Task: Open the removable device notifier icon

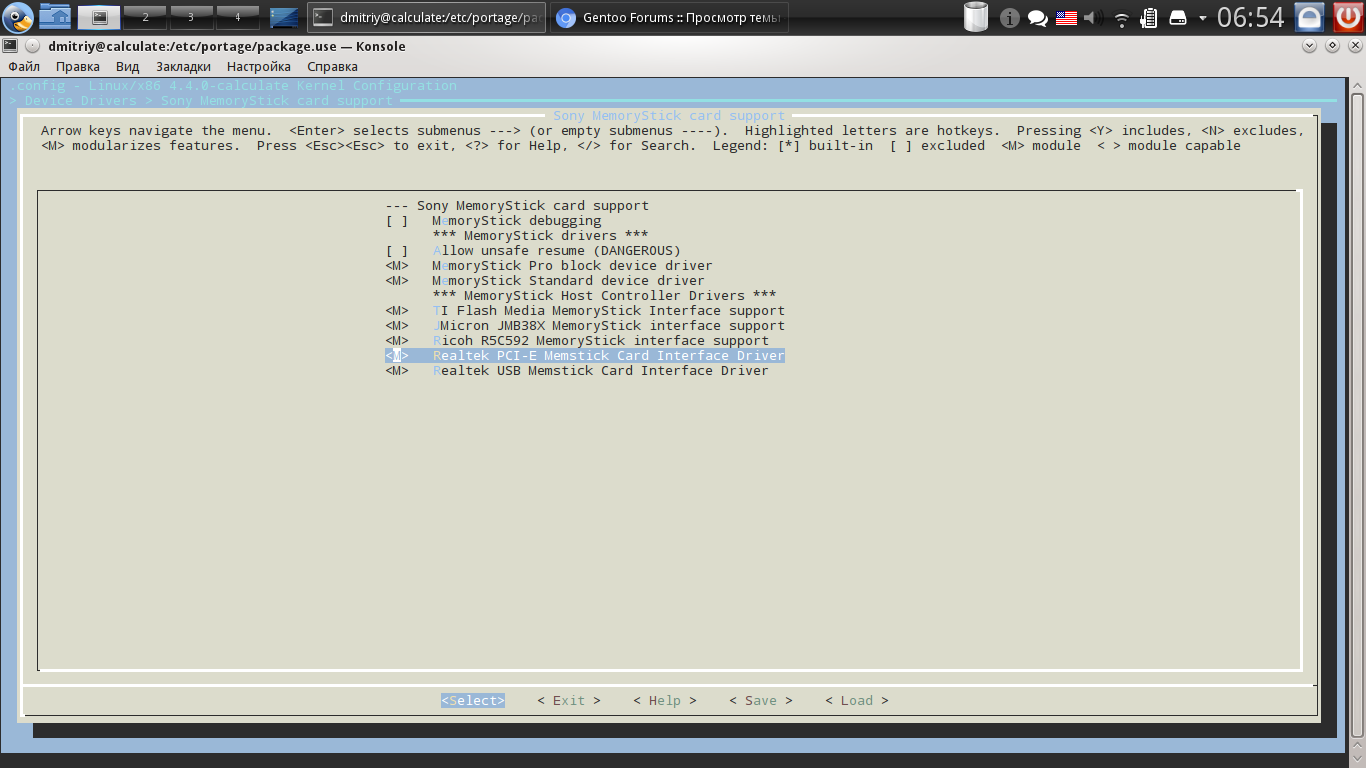Action: tap(1177, 18)
